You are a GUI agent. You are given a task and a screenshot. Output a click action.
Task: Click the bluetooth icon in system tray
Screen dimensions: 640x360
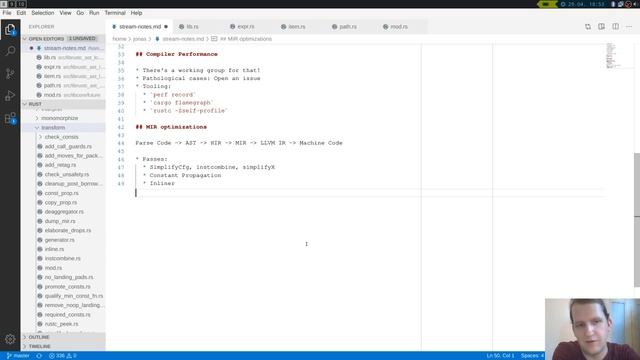613,4
